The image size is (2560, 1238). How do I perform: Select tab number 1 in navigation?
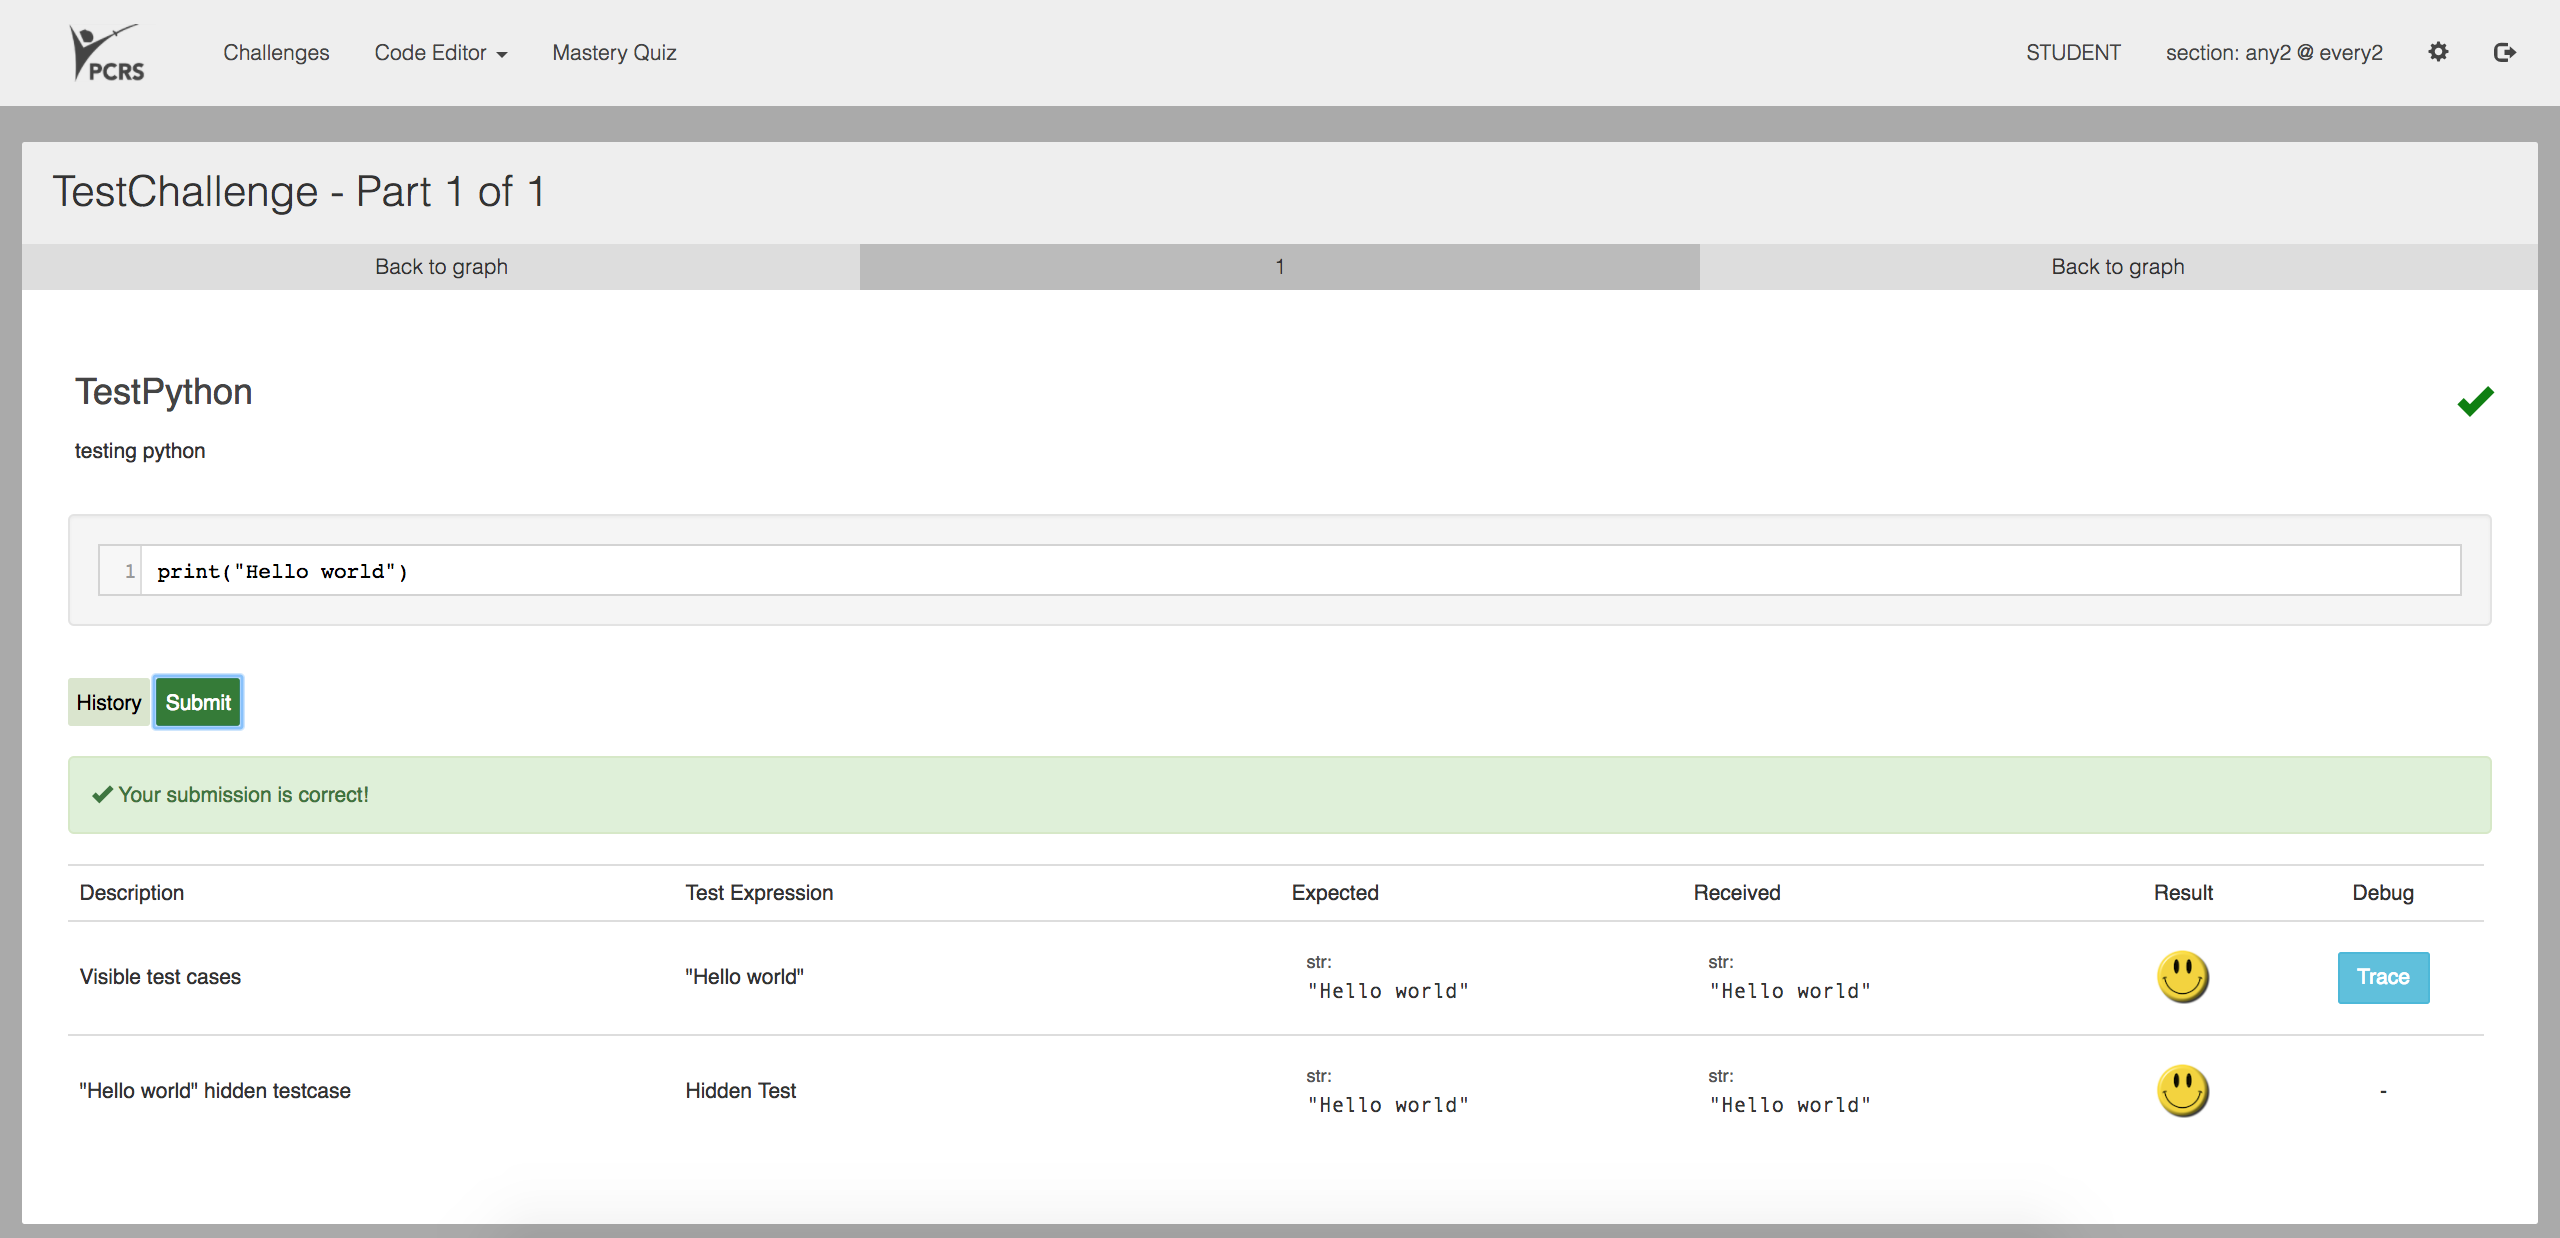pyautogui.click(x=1278, y=266)
